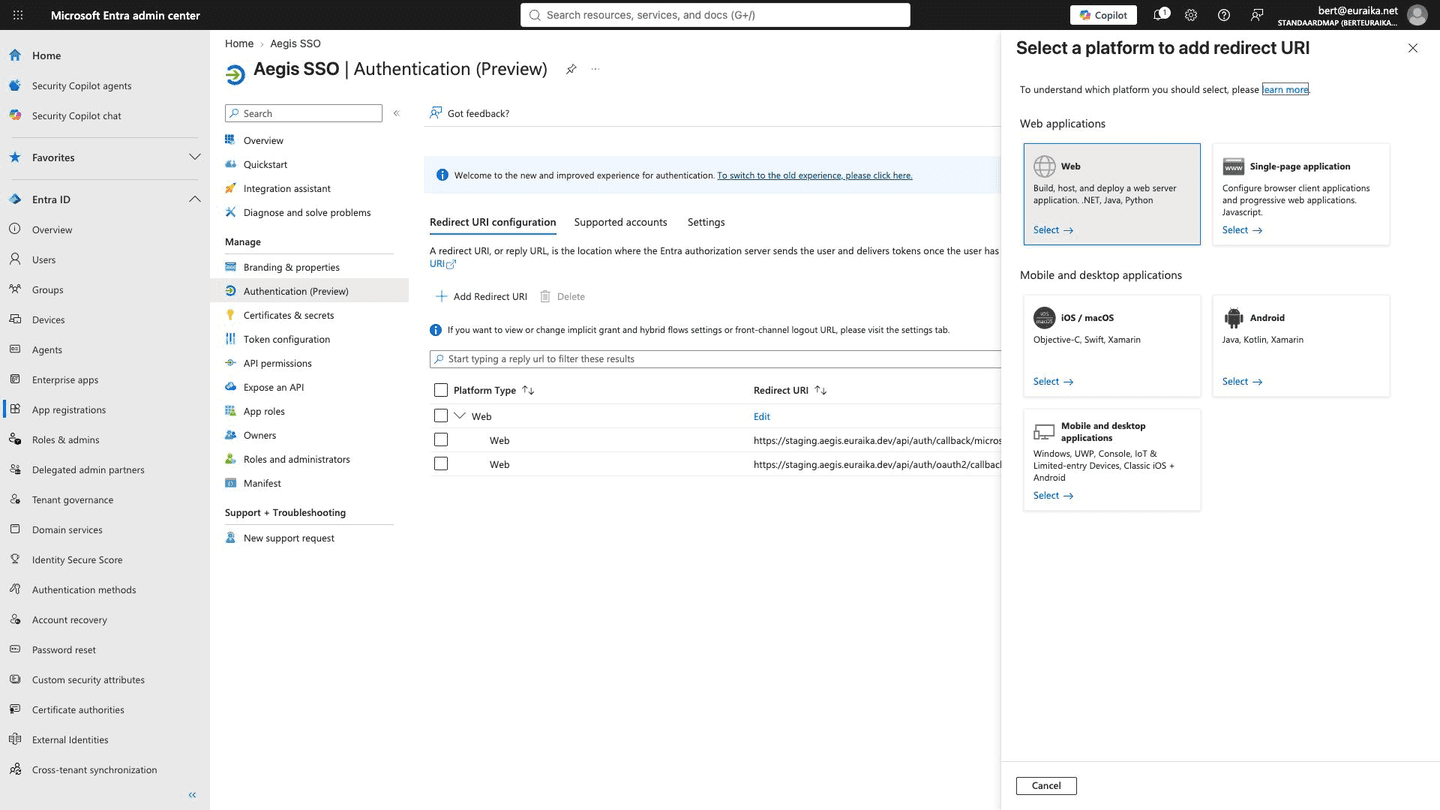Click the global search box

(x=715, y=15)
